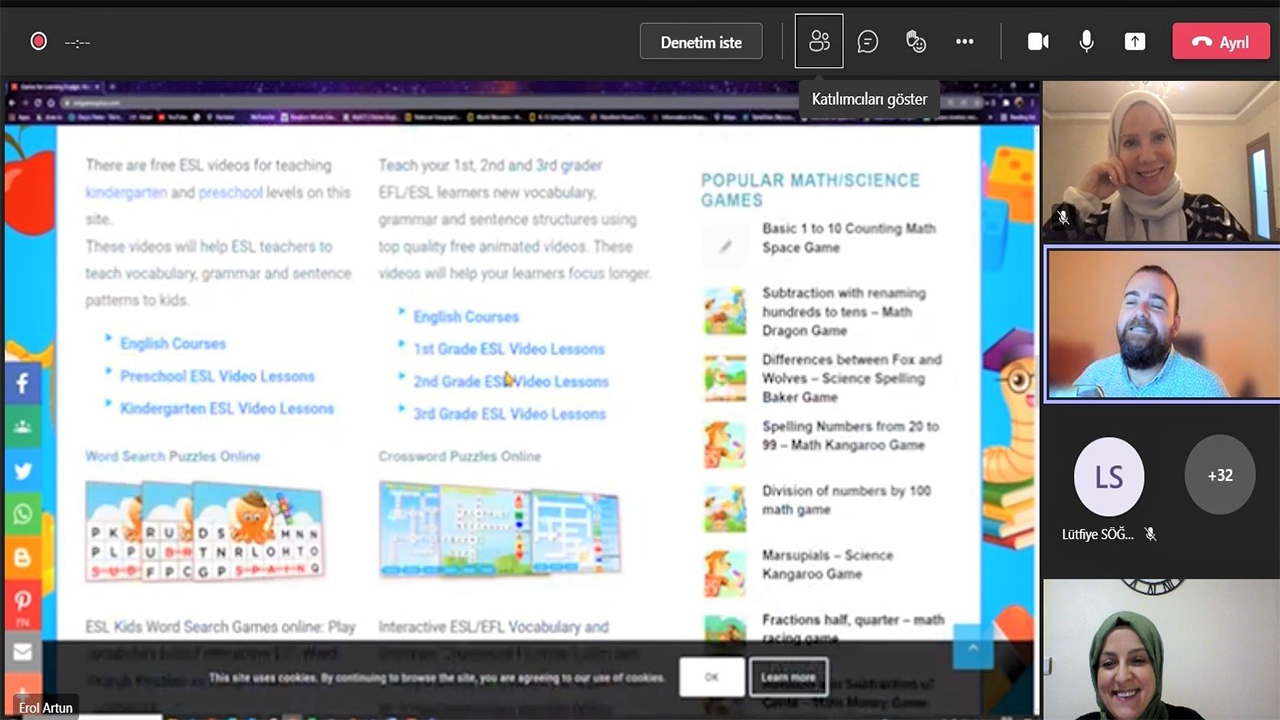Open English Courses link above 1st Grade
The width and height of the screenshot is (1280, 720).
coord(466,317)
